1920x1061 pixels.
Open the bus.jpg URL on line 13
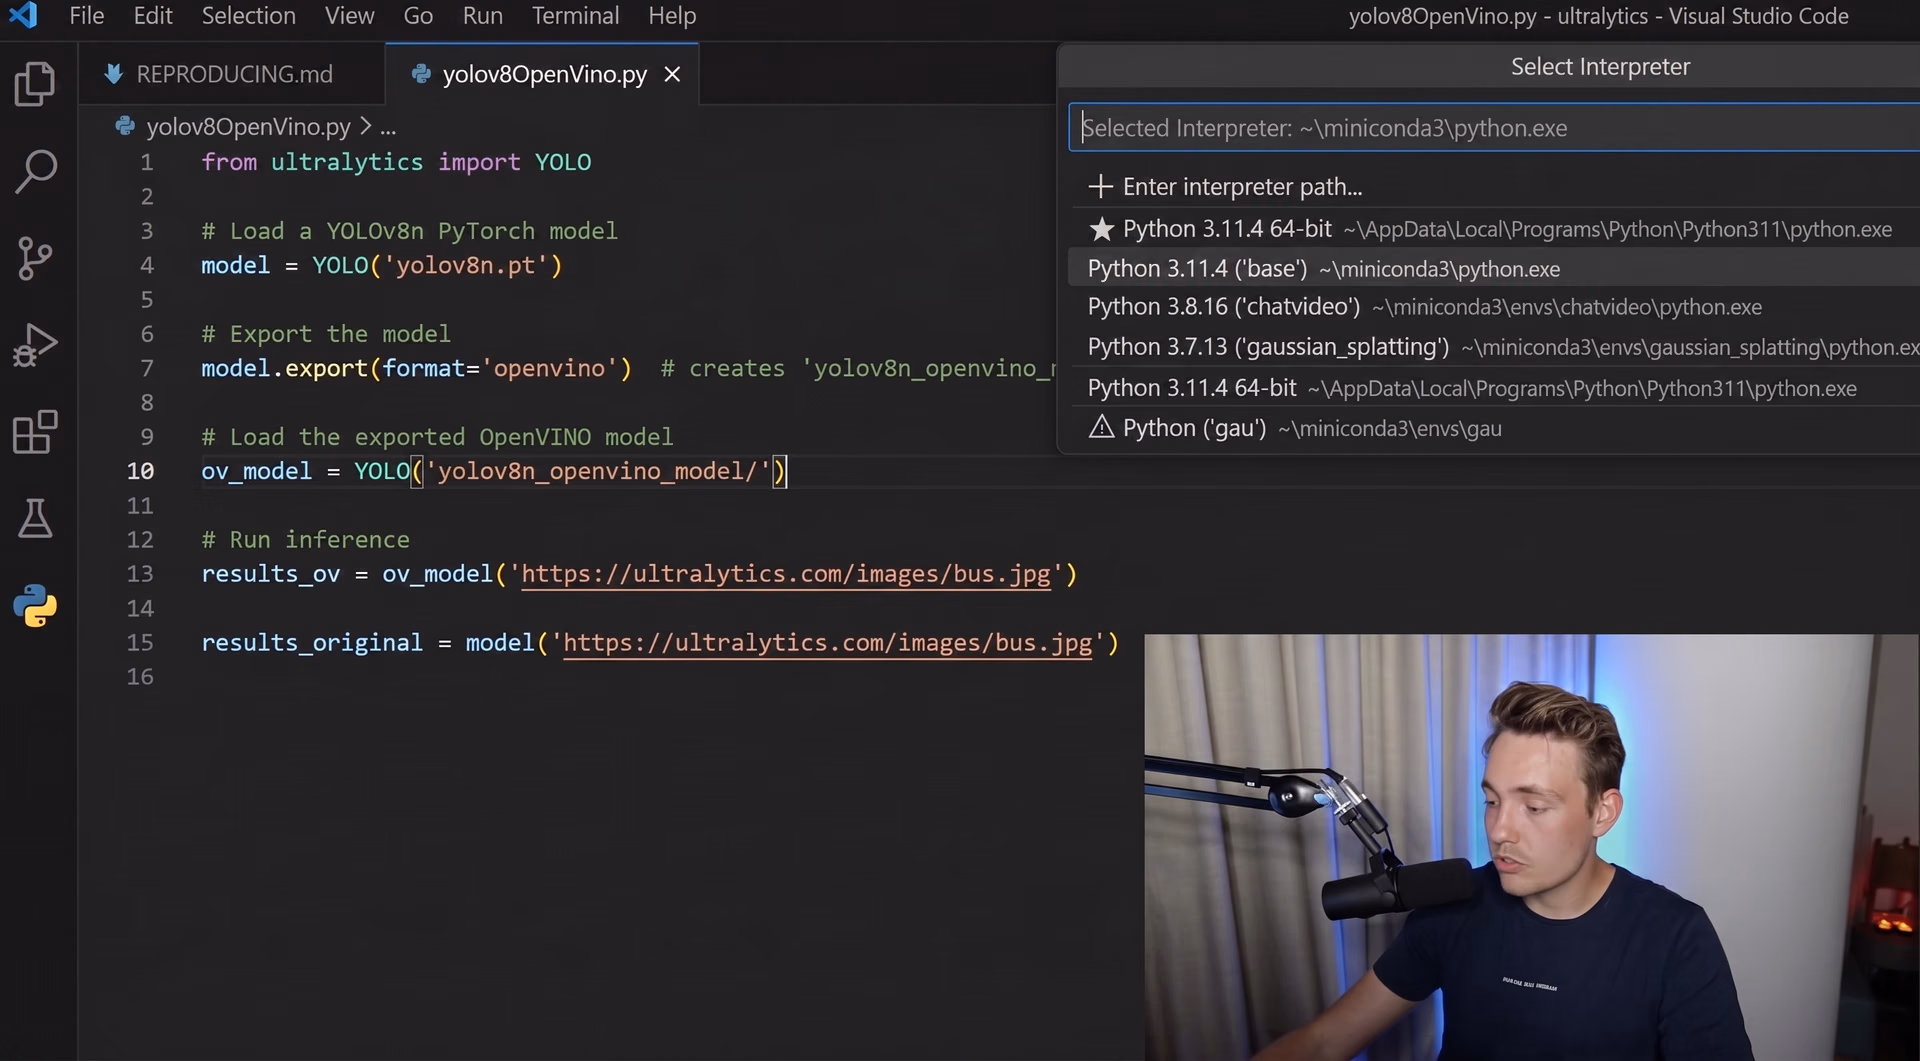(786, 574)
